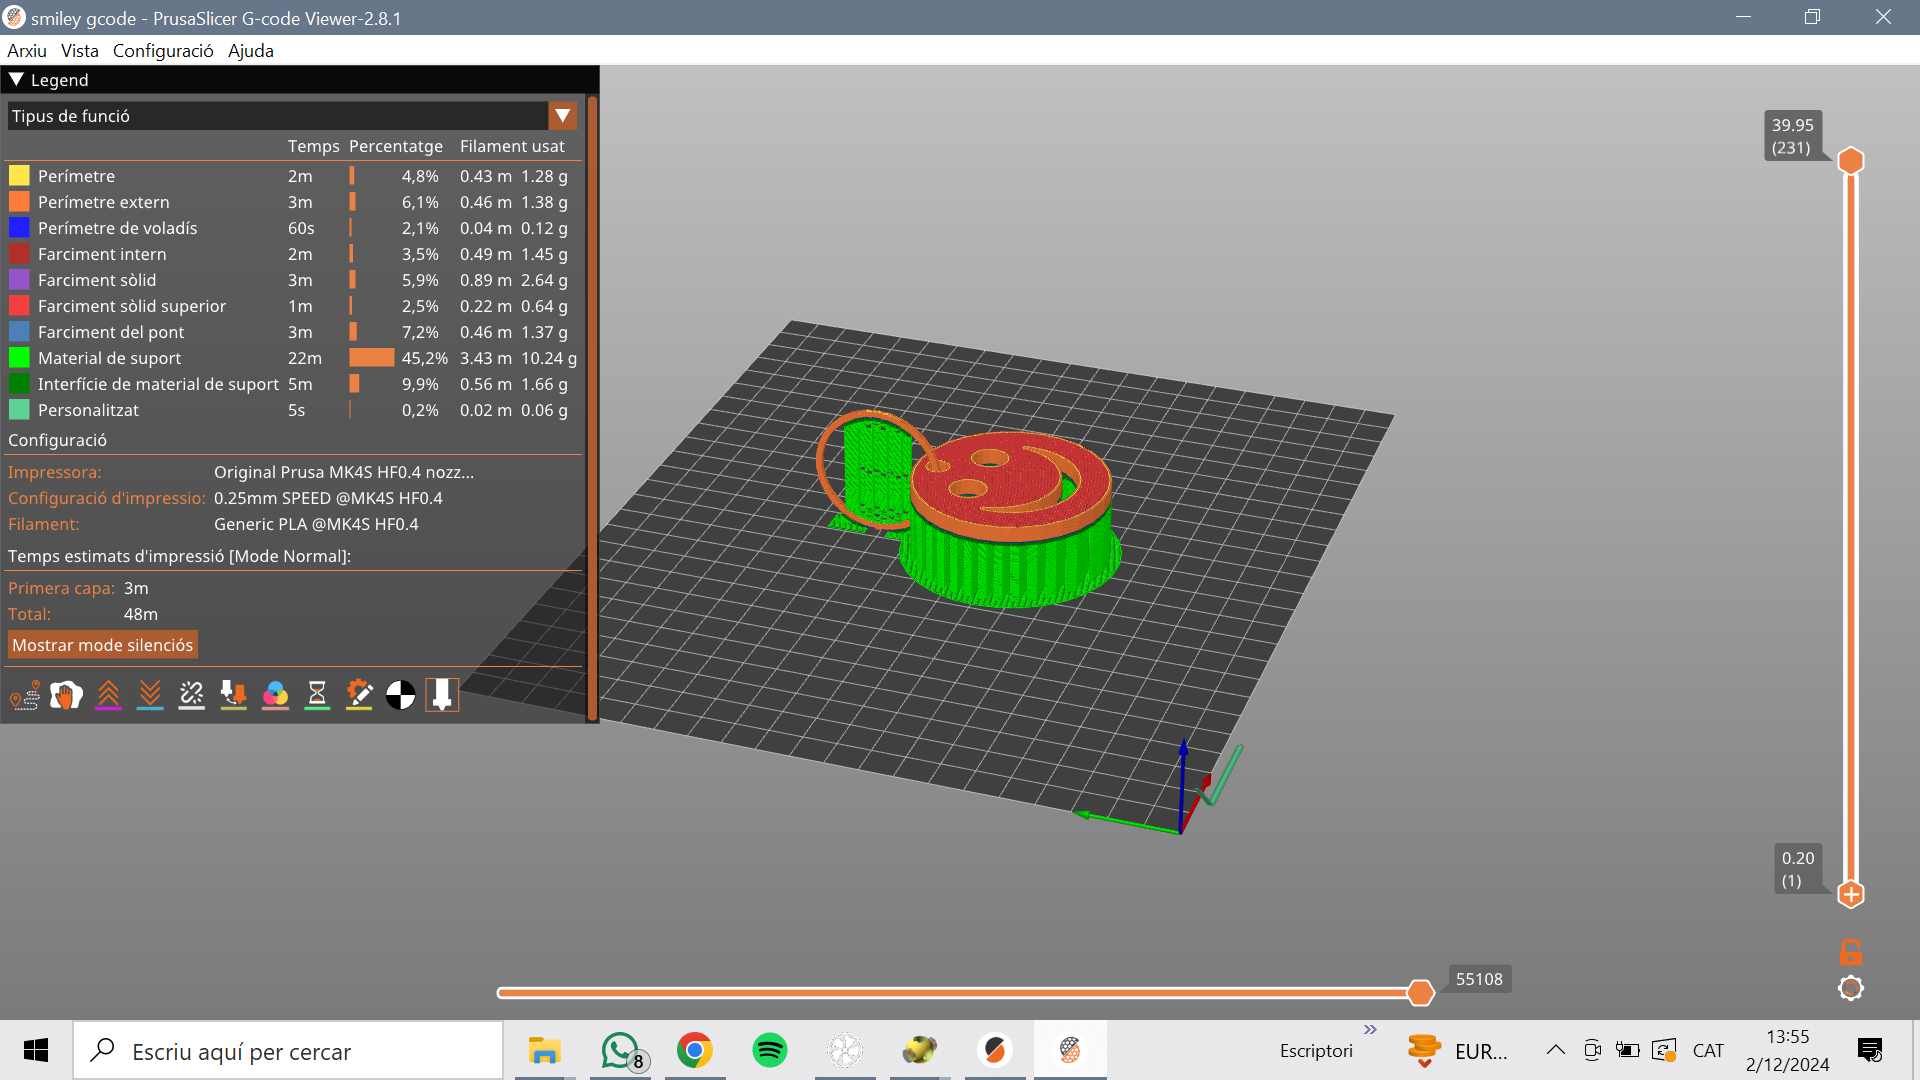Toggle the nozzle tool marker icon
The height and width of the screenshot is (1080, 1920).
pos(442,695)
